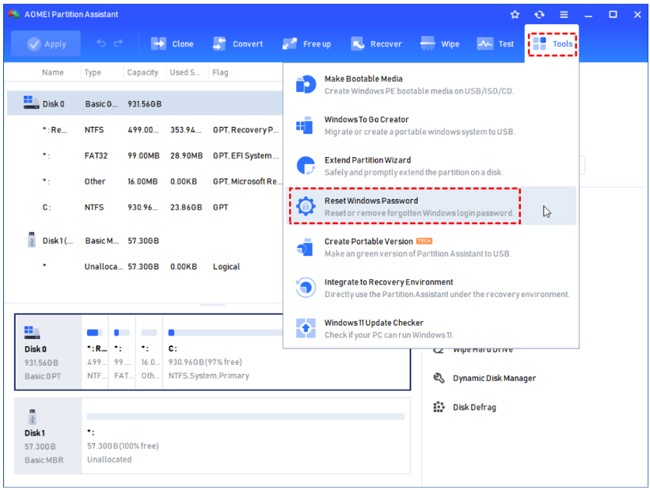The width and height of the screenshot is (650, 490).
Task: Open the Wipe toolbar menu
Action: 439,44
